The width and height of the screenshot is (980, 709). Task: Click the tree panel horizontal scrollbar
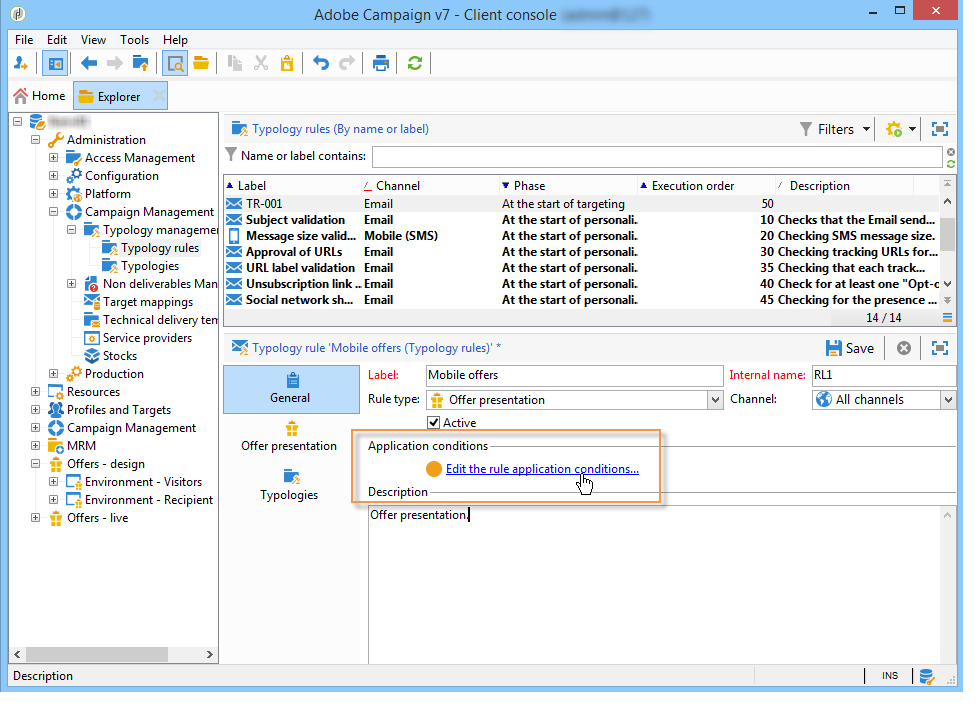click(97, 655)
